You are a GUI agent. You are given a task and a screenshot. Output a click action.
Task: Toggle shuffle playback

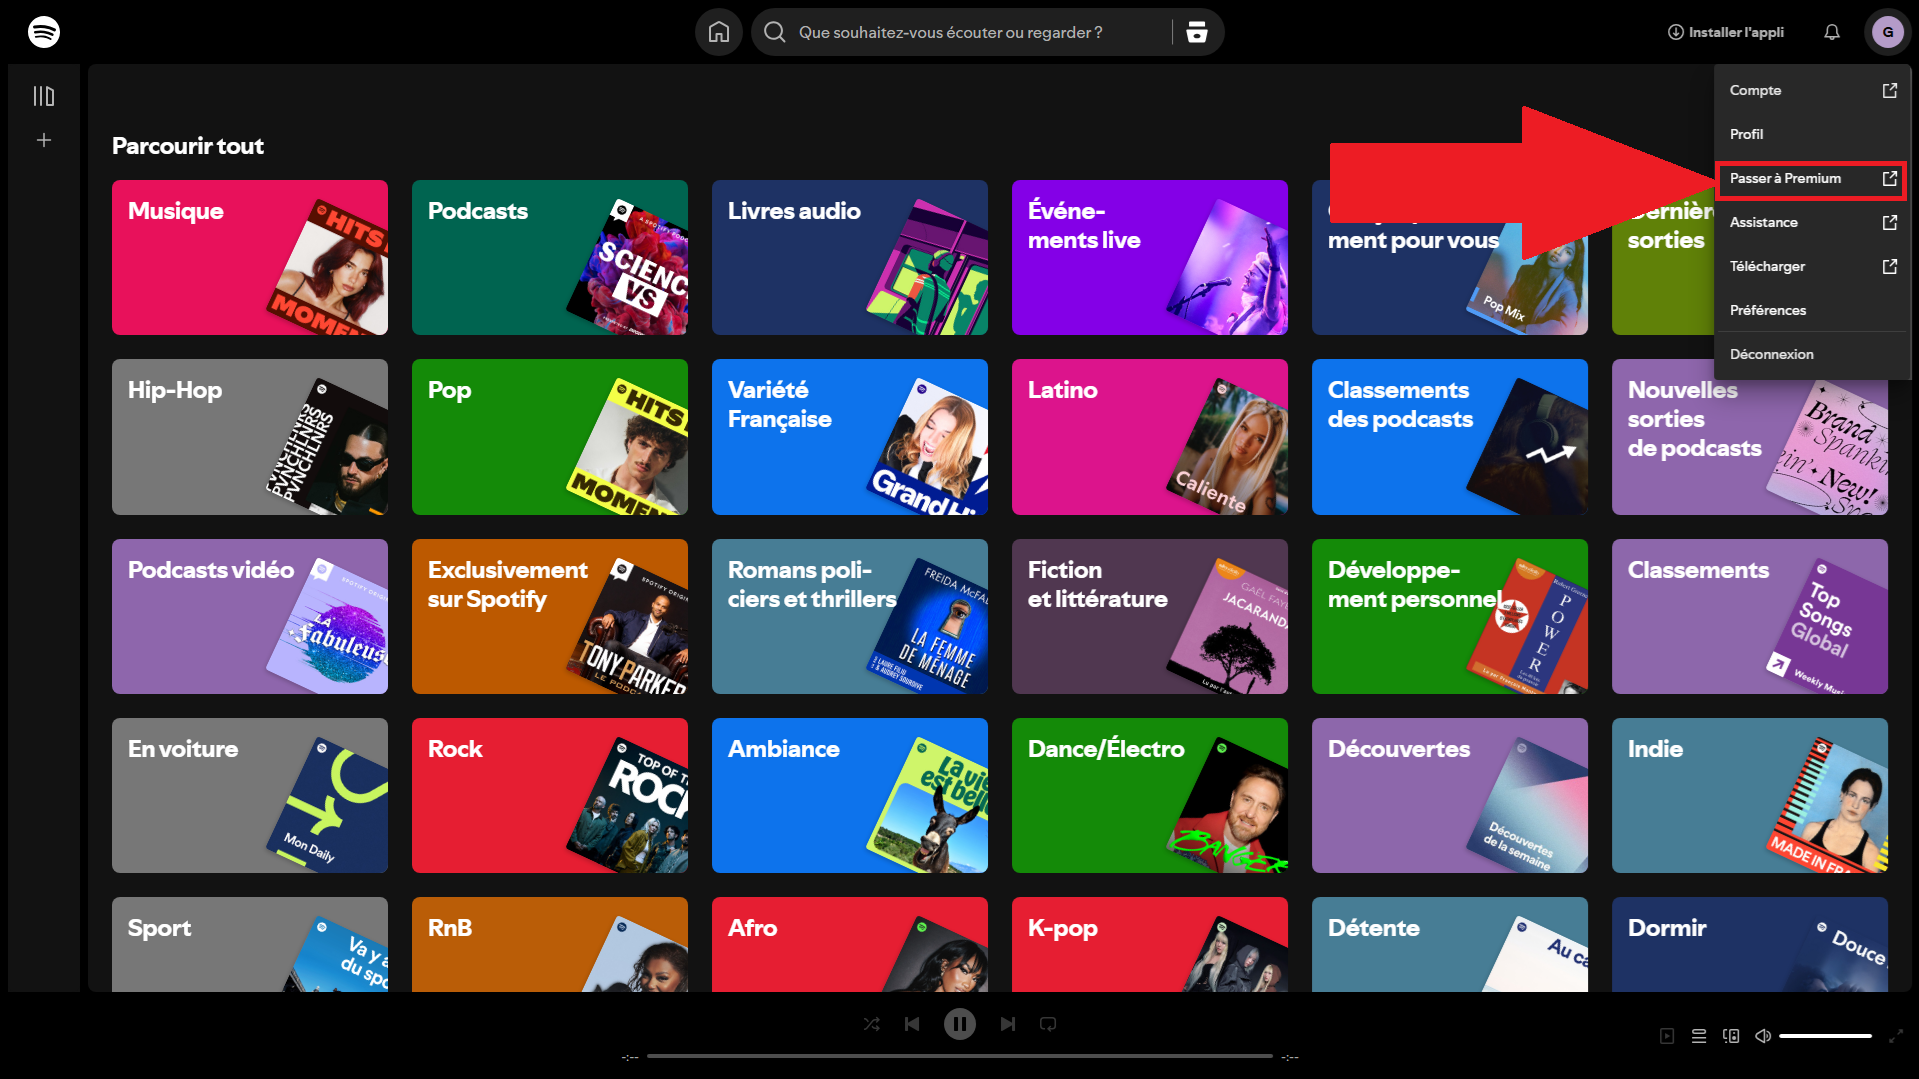tap(871, 1024)
